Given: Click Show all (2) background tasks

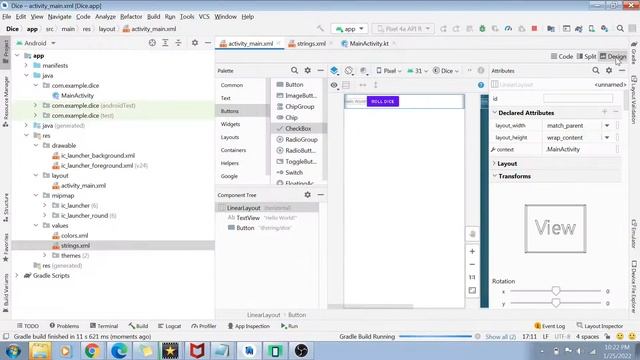Looking at the screenshot, I should [500, 337].
